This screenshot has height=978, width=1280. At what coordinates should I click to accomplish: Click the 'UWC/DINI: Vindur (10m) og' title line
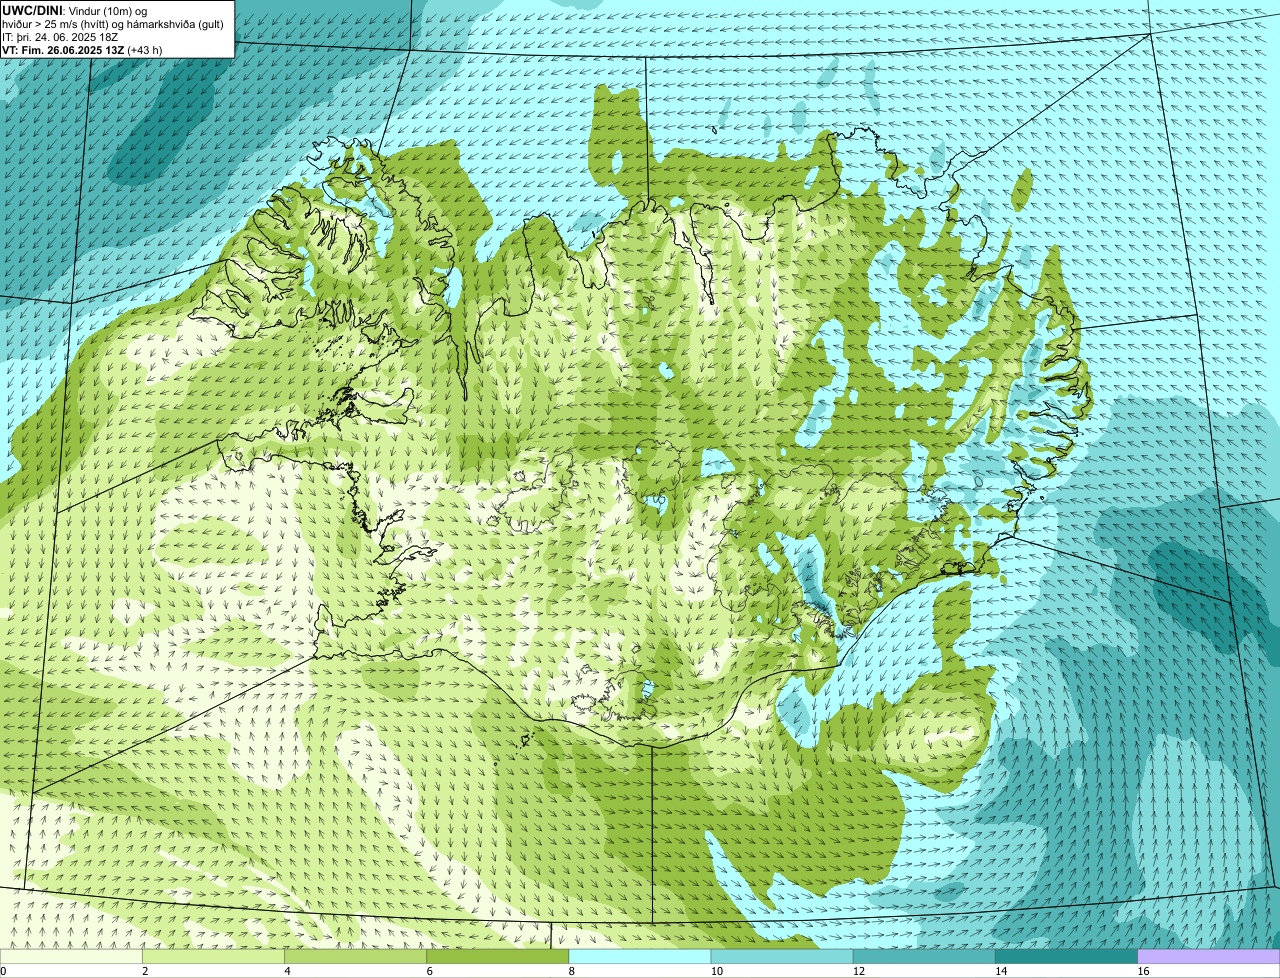75,10
